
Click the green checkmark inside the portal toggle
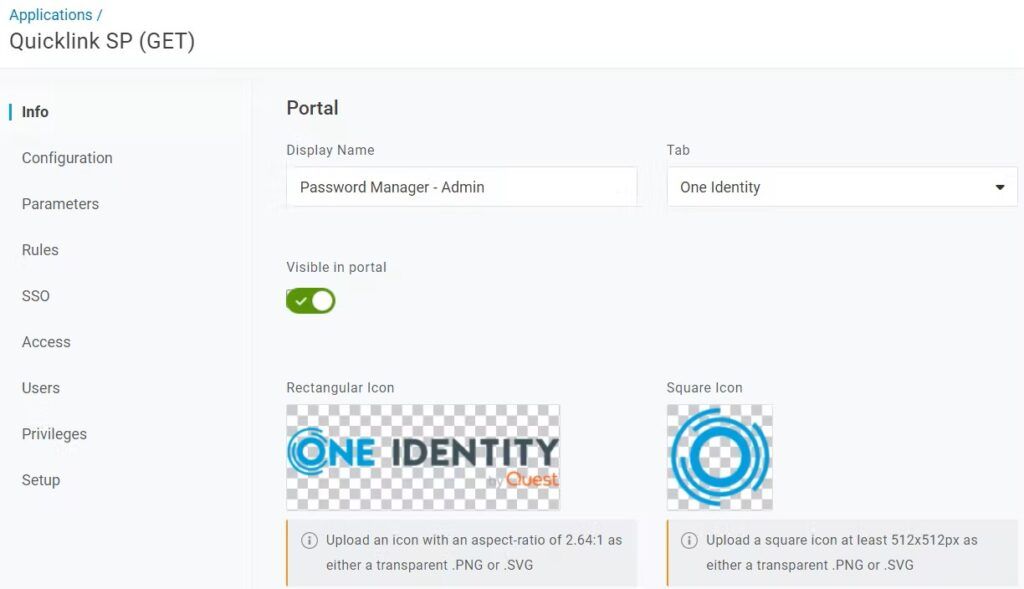point(300,300)
